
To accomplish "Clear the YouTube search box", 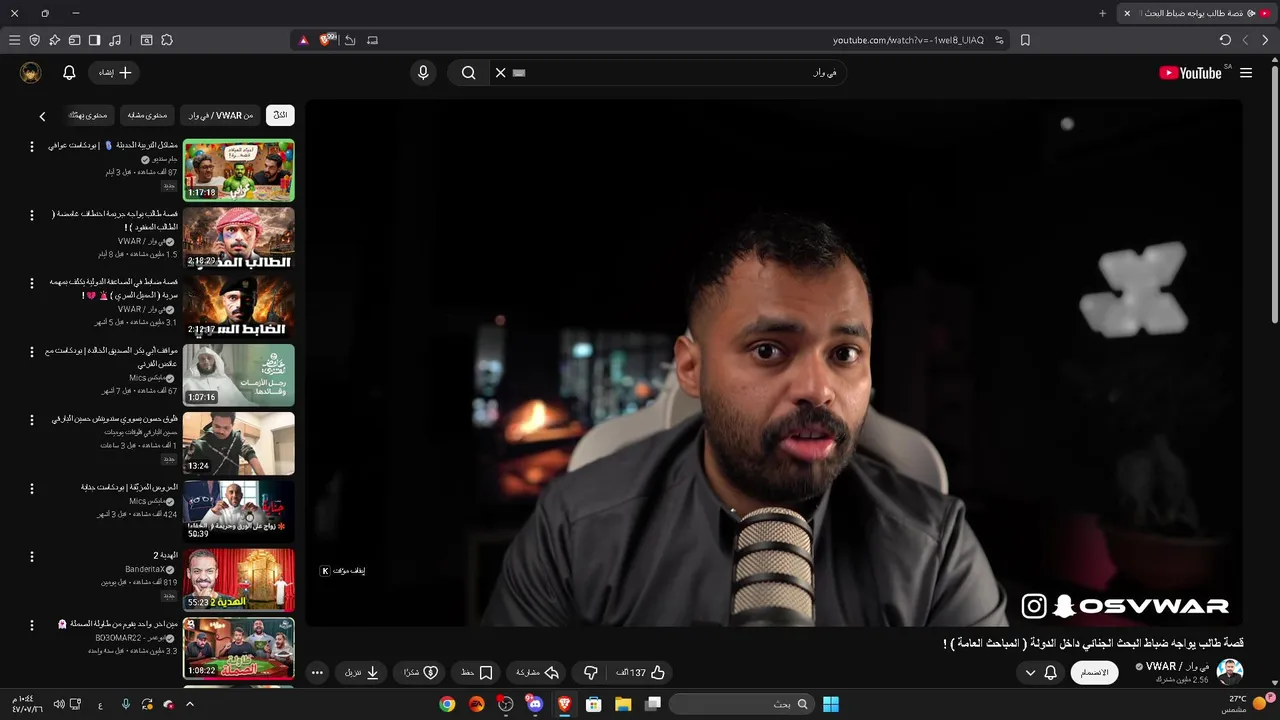I will coord(500,73).
